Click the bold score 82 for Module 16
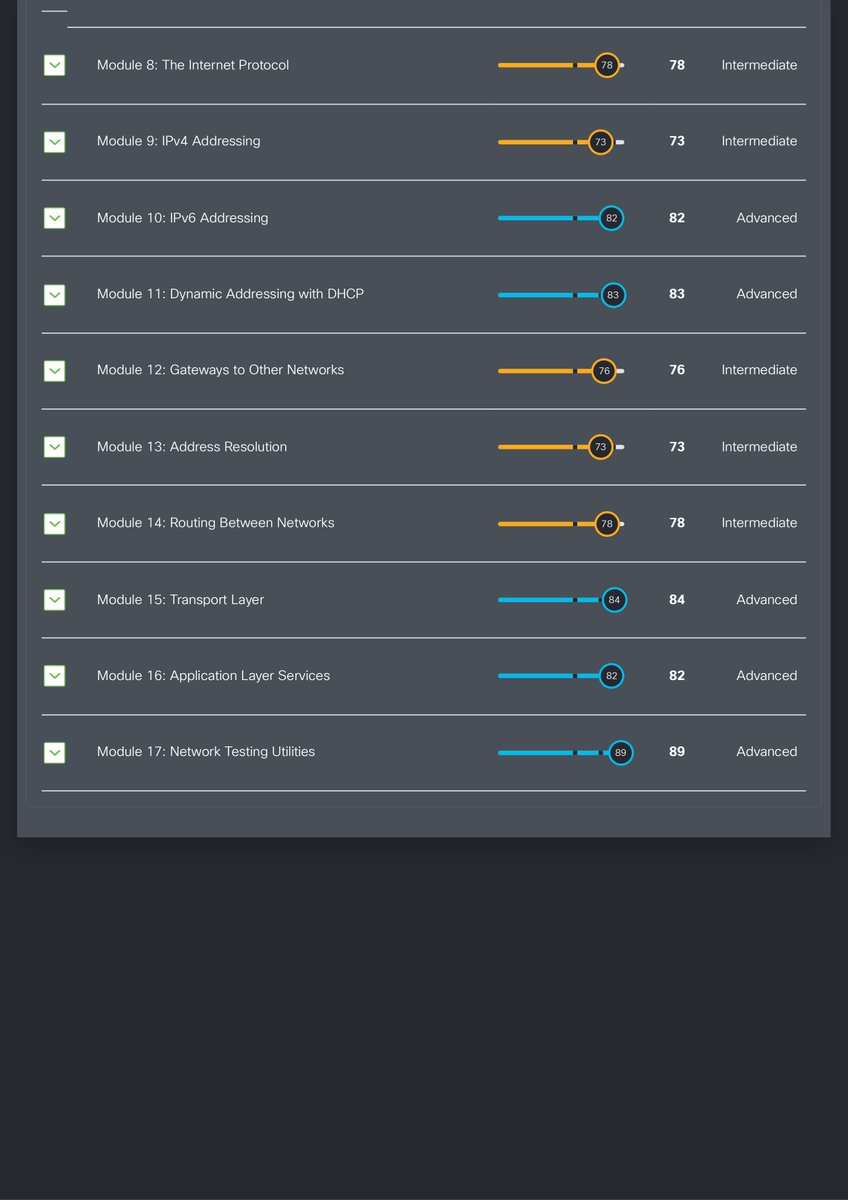The image size is (848, 1200). pos(677,676)
